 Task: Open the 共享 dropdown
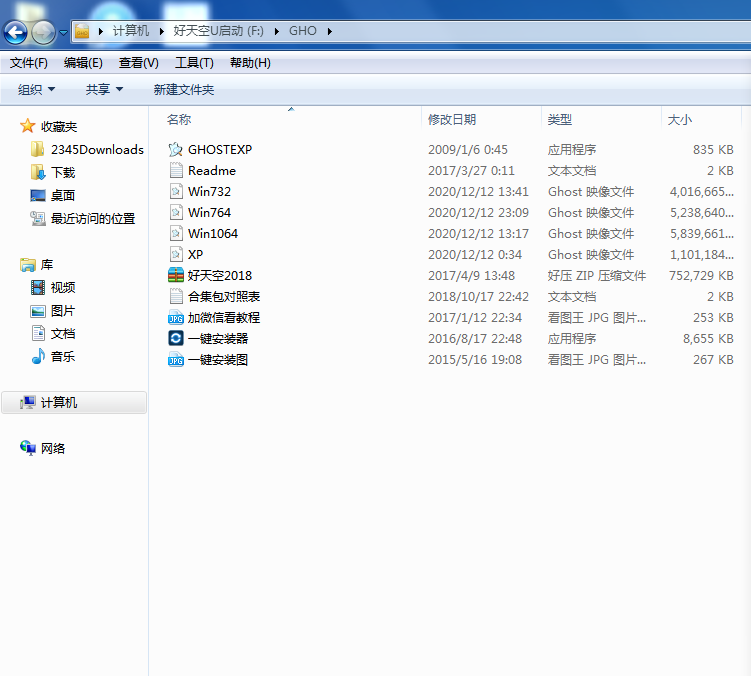[x=104, y=90]
